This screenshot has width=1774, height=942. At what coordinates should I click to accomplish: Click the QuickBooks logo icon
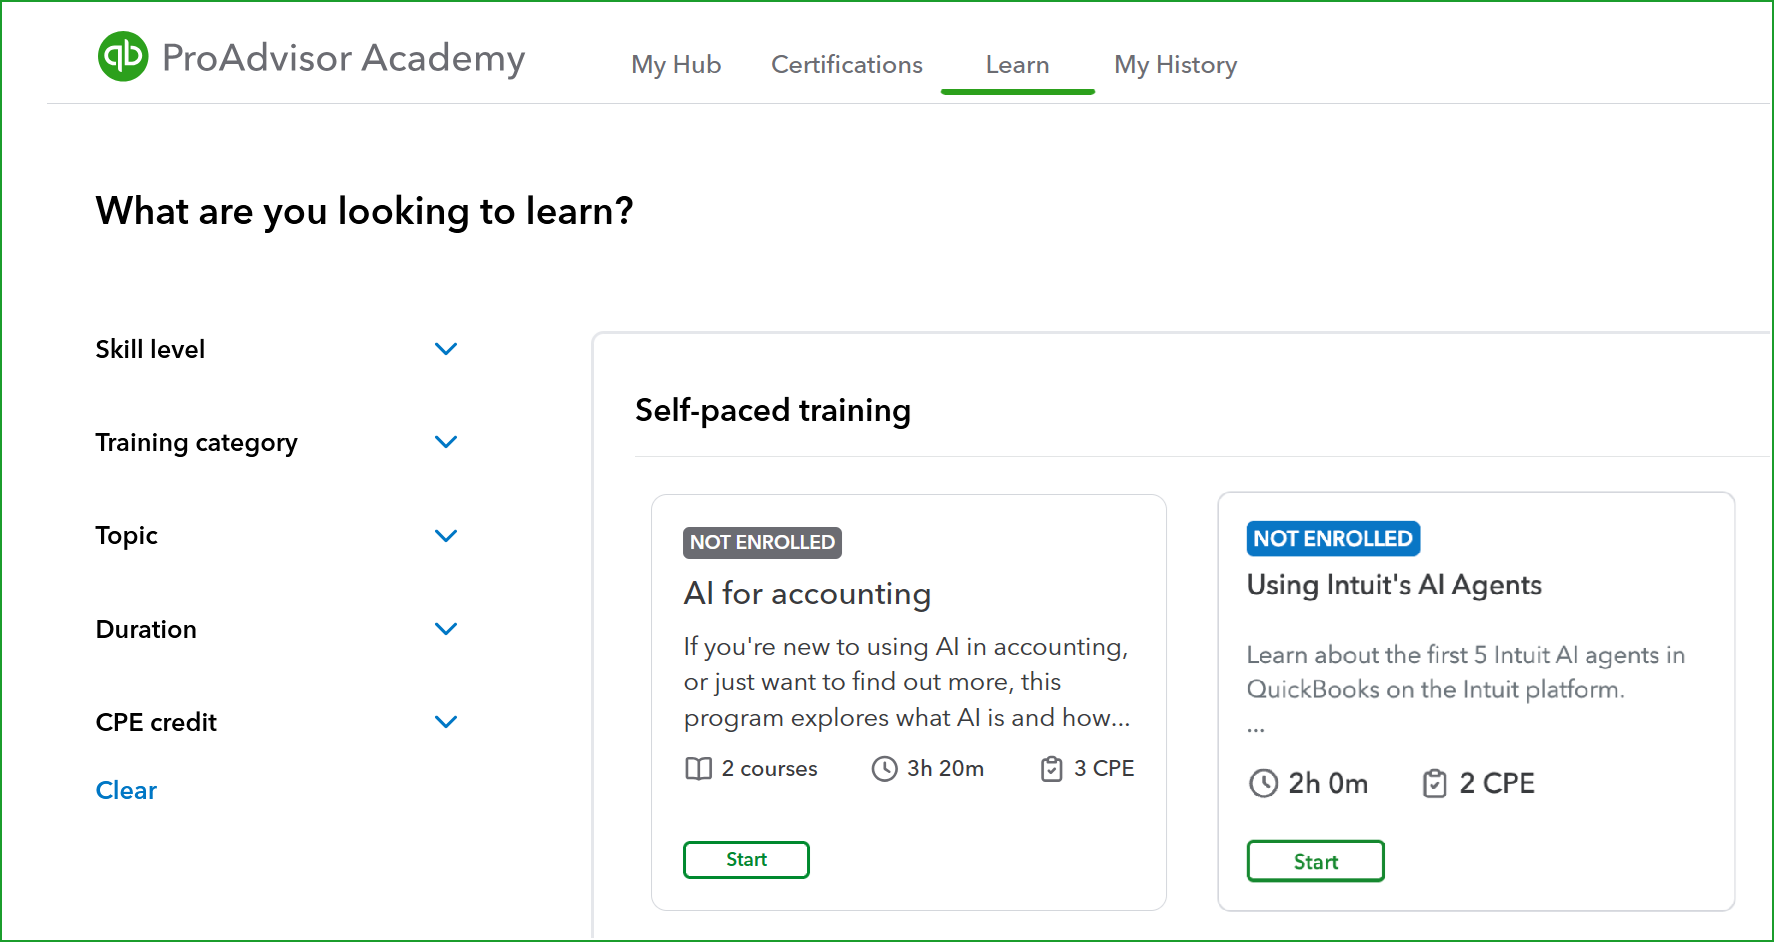[x=123, y=57]
